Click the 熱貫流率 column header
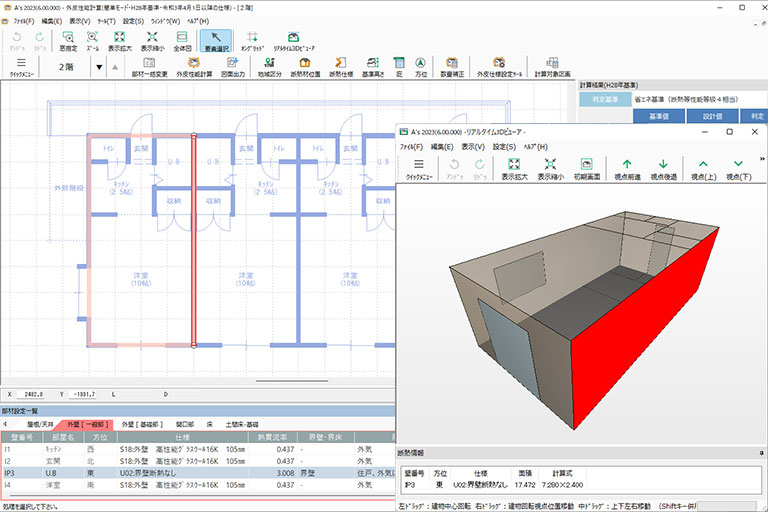 coord(272,437)
